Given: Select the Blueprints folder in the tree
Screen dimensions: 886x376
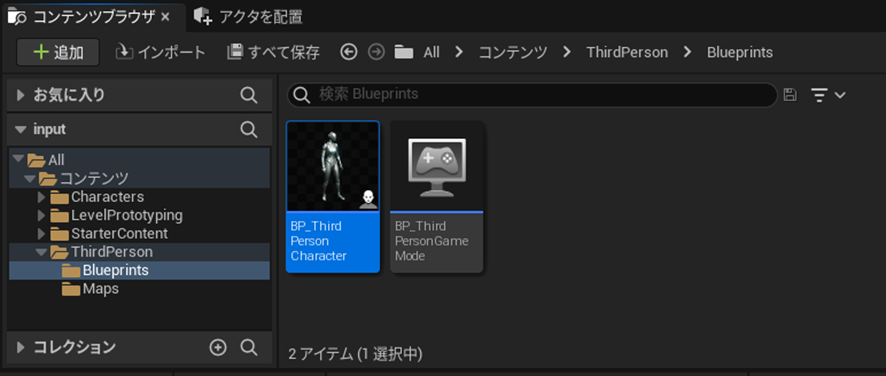Looking at the screenshot, I should click(140, 270).
